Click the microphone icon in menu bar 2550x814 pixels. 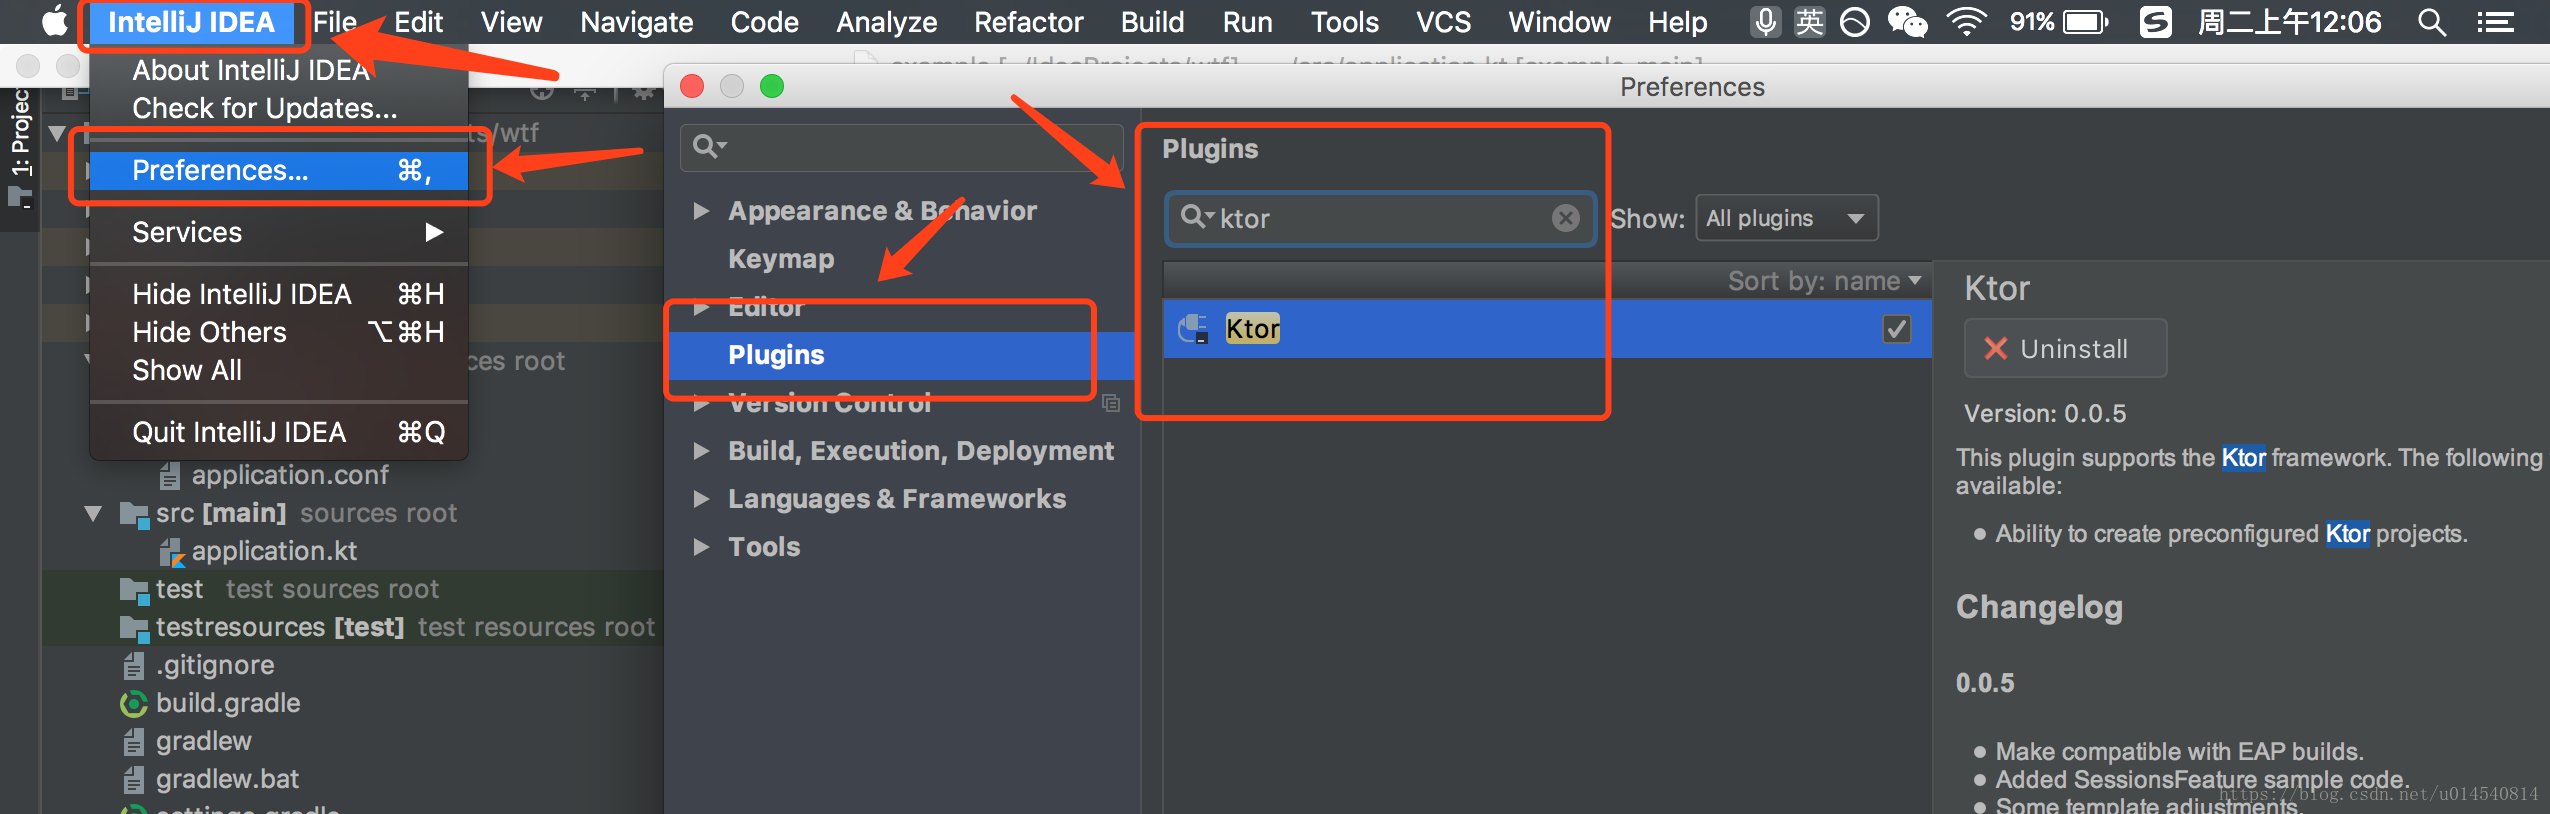pos(1765,21)
